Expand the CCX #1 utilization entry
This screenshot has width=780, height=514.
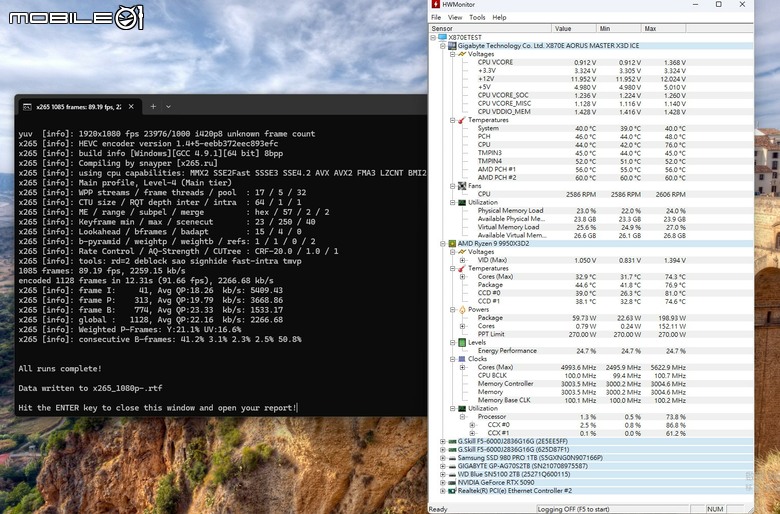[x=472, y=433]
